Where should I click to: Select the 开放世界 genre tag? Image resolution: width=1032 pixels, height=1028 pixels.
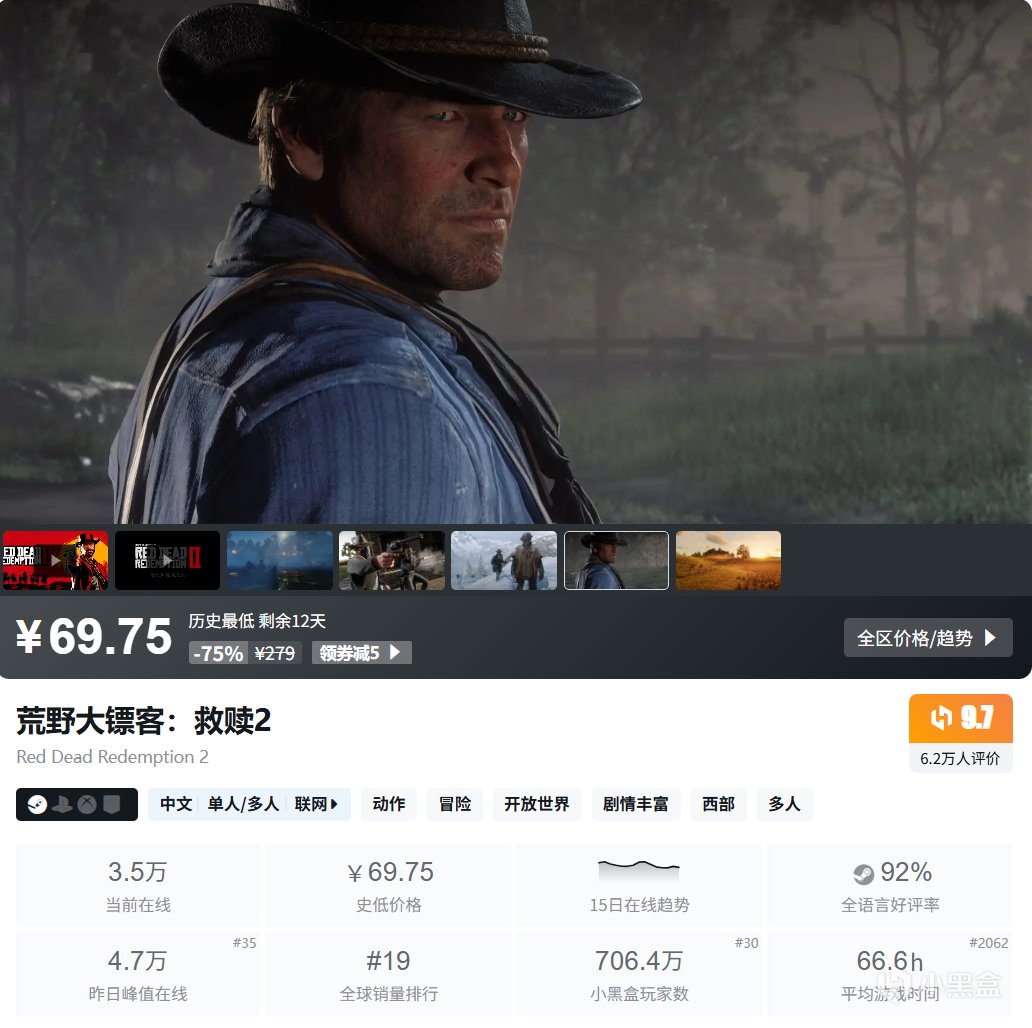pos(536,804)
